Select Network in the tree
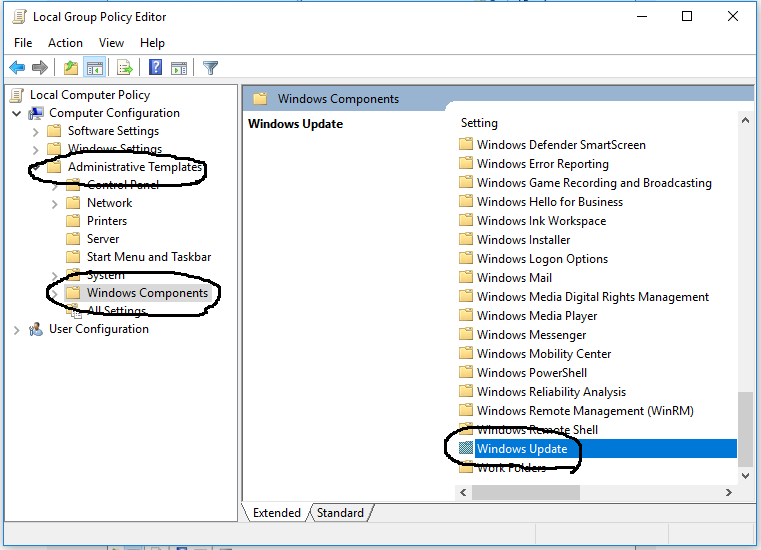This screenshot has height=550, width=761. pos(109,203)
